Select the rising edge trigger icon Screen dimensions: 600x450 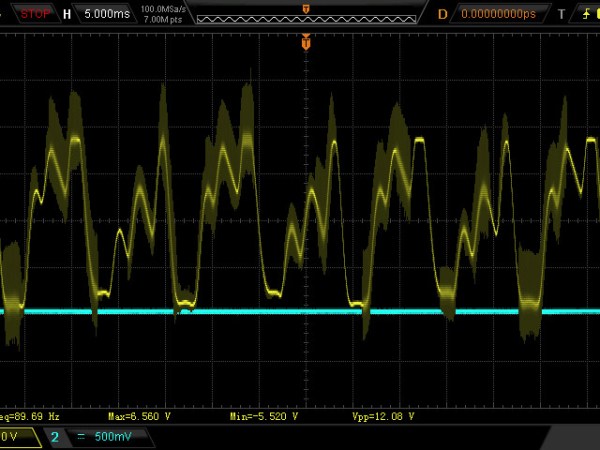pyautogui.click(x=586, y=15)
